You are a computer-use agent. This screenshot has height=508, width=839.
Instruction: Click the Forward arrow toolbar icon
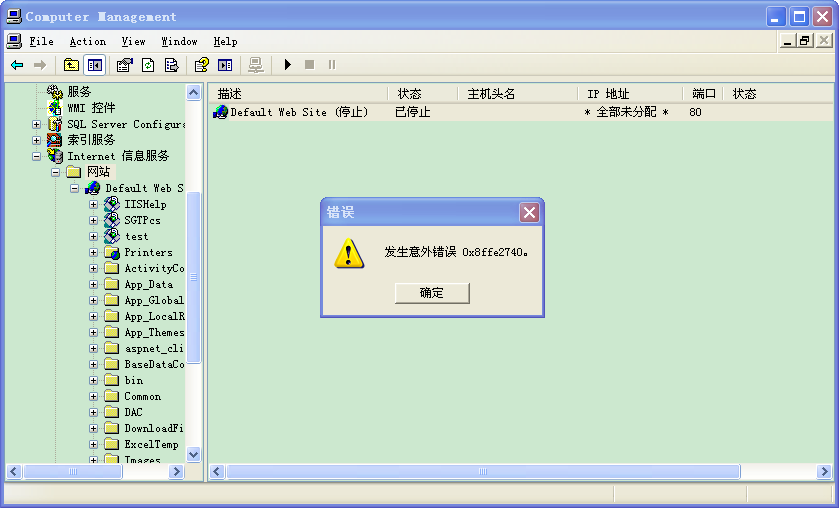[40, 65]
